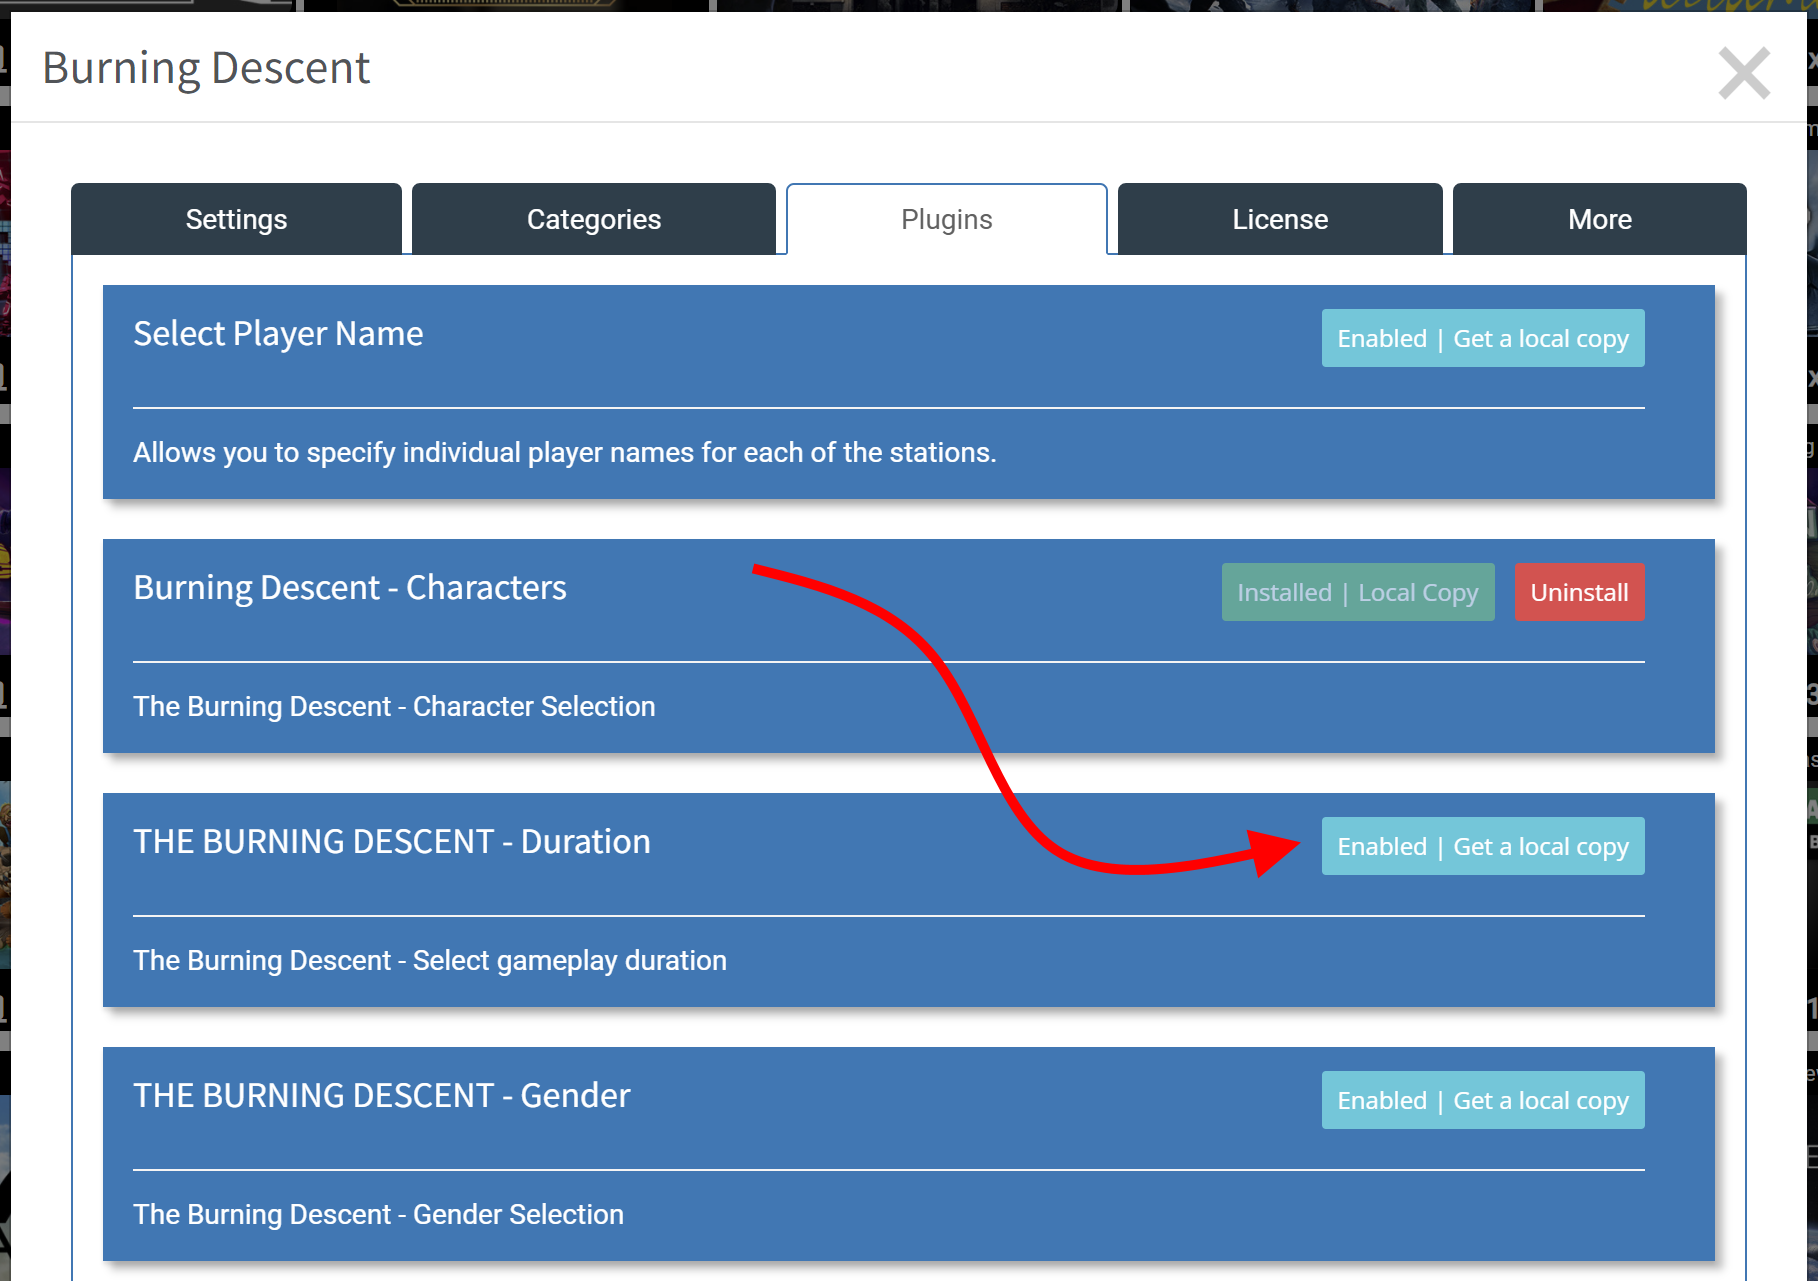
Task: Click the Gender Selection description text
Action: pyautogui.click(x=378, y=1214)
